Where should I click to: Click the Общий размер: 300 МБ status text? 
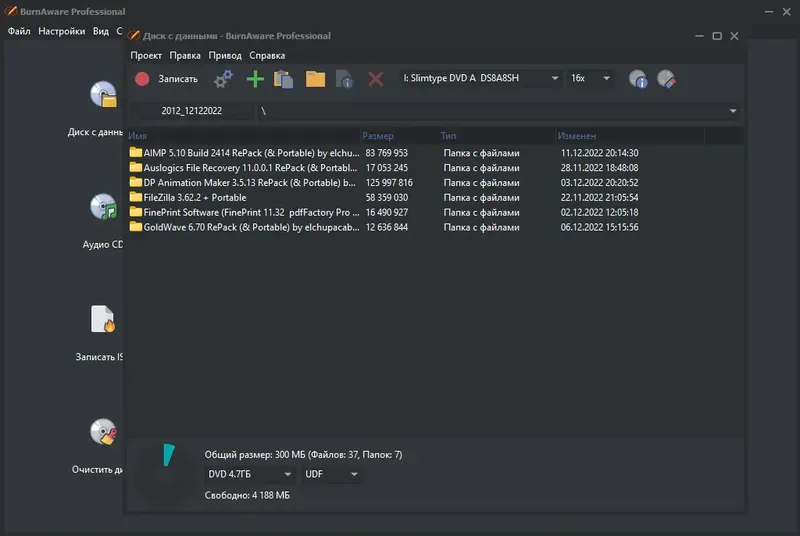(x=303, y=454)
